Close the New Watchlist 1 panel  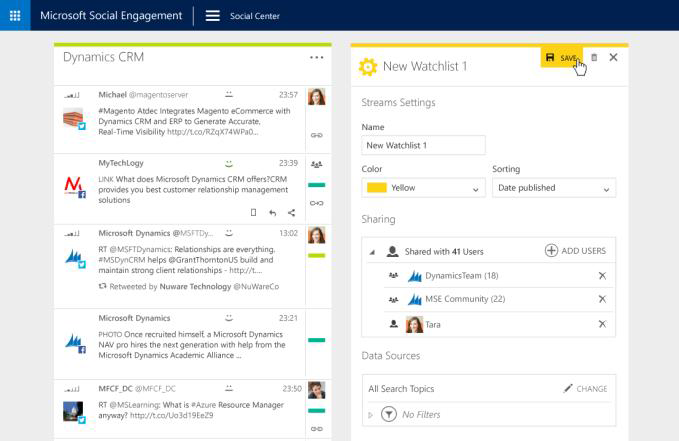(x=613, y=58)
